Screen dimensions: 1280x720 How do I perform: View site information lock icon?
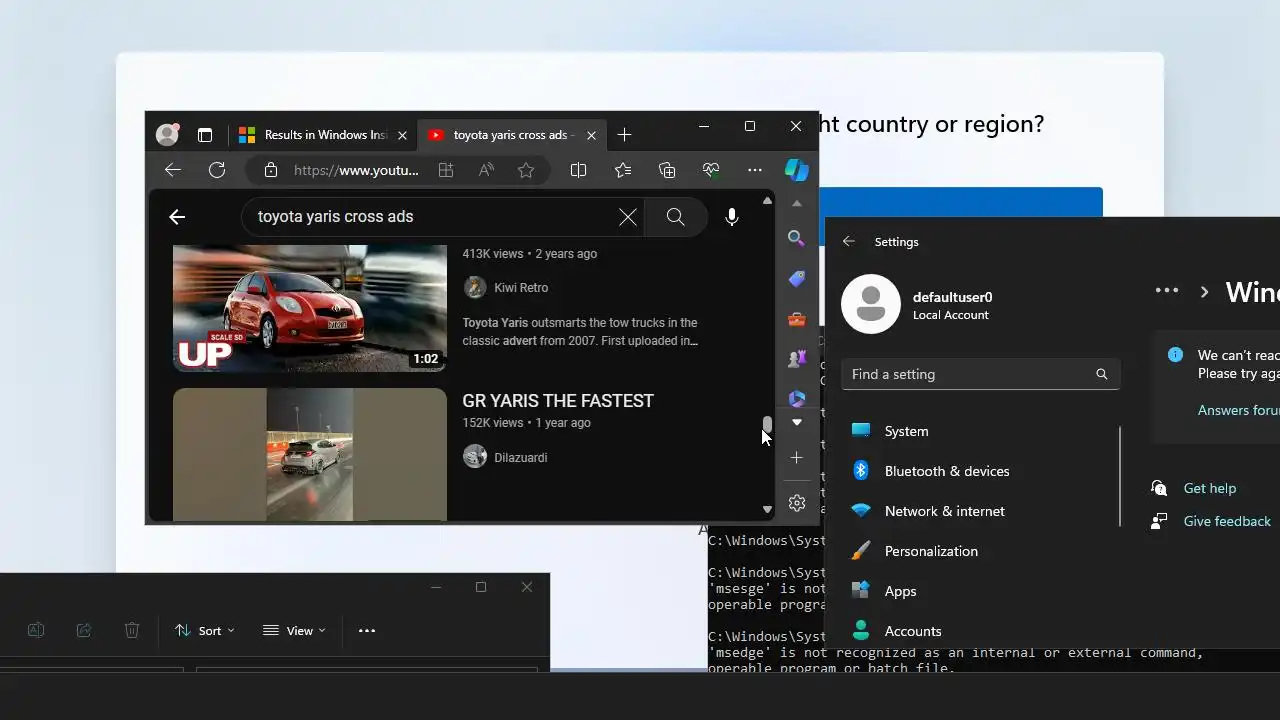click(x=270, y=170)
